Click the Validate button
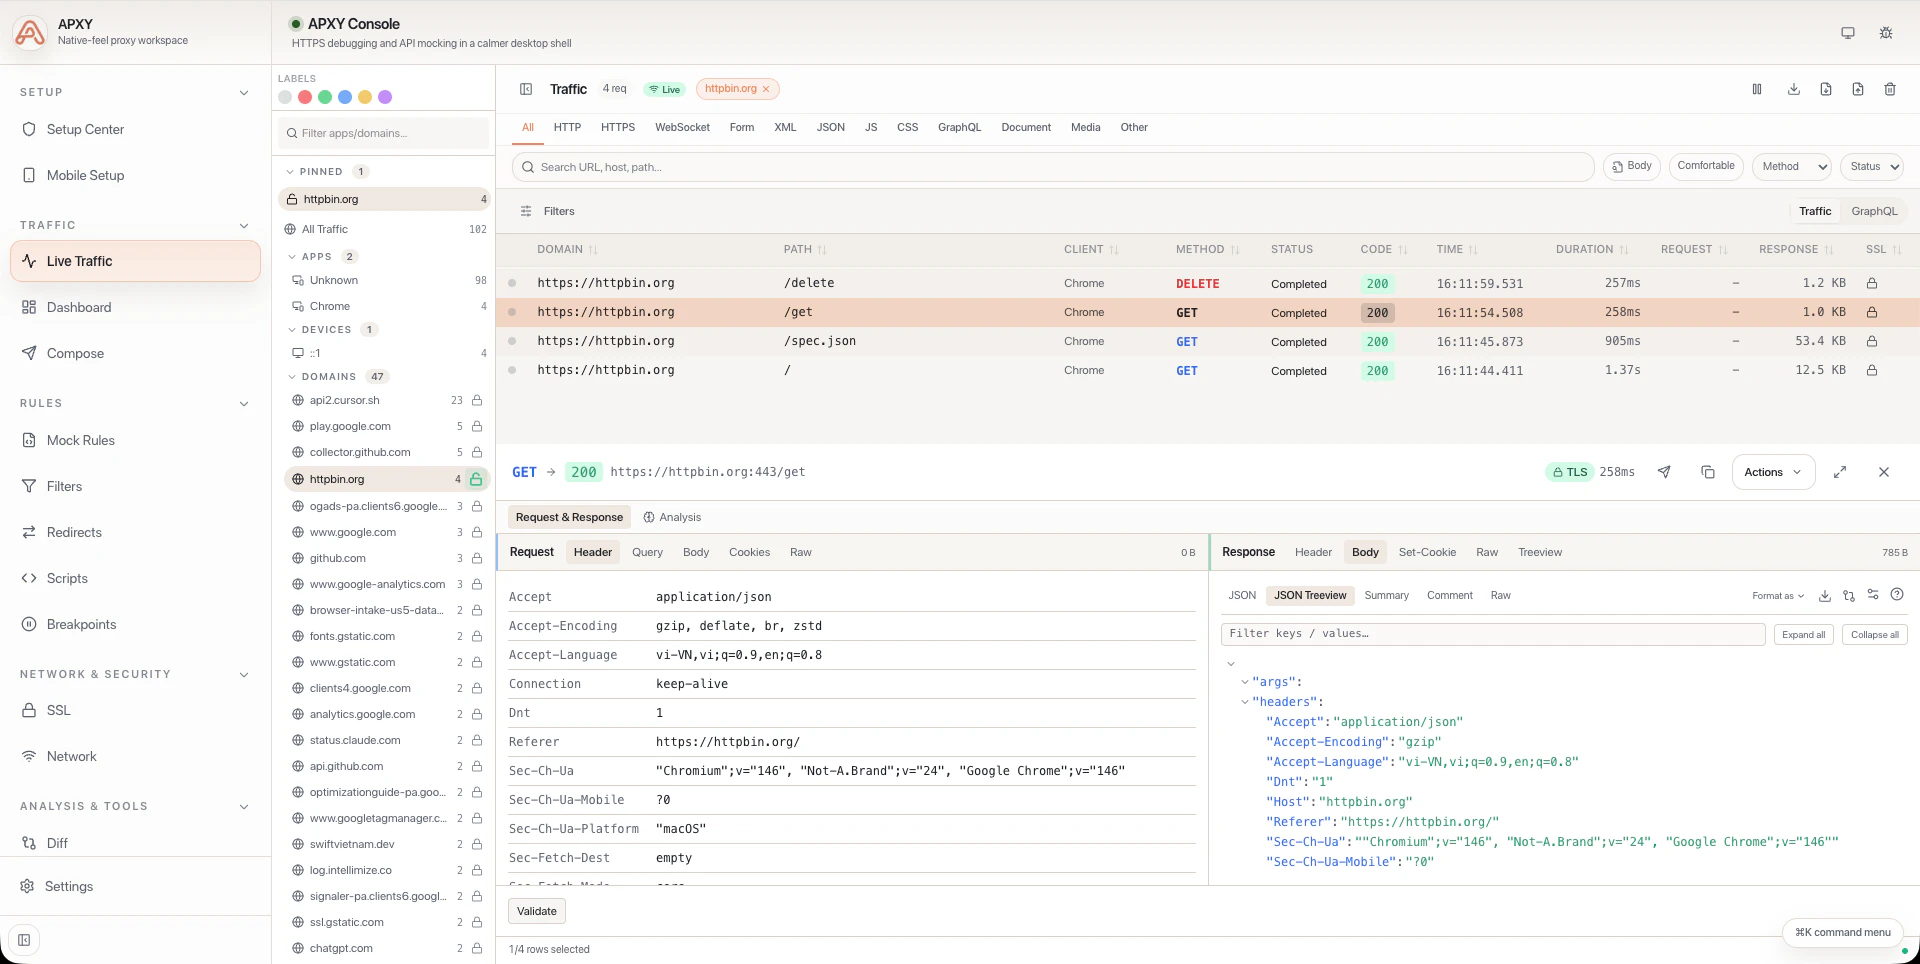 click(537, 911)
